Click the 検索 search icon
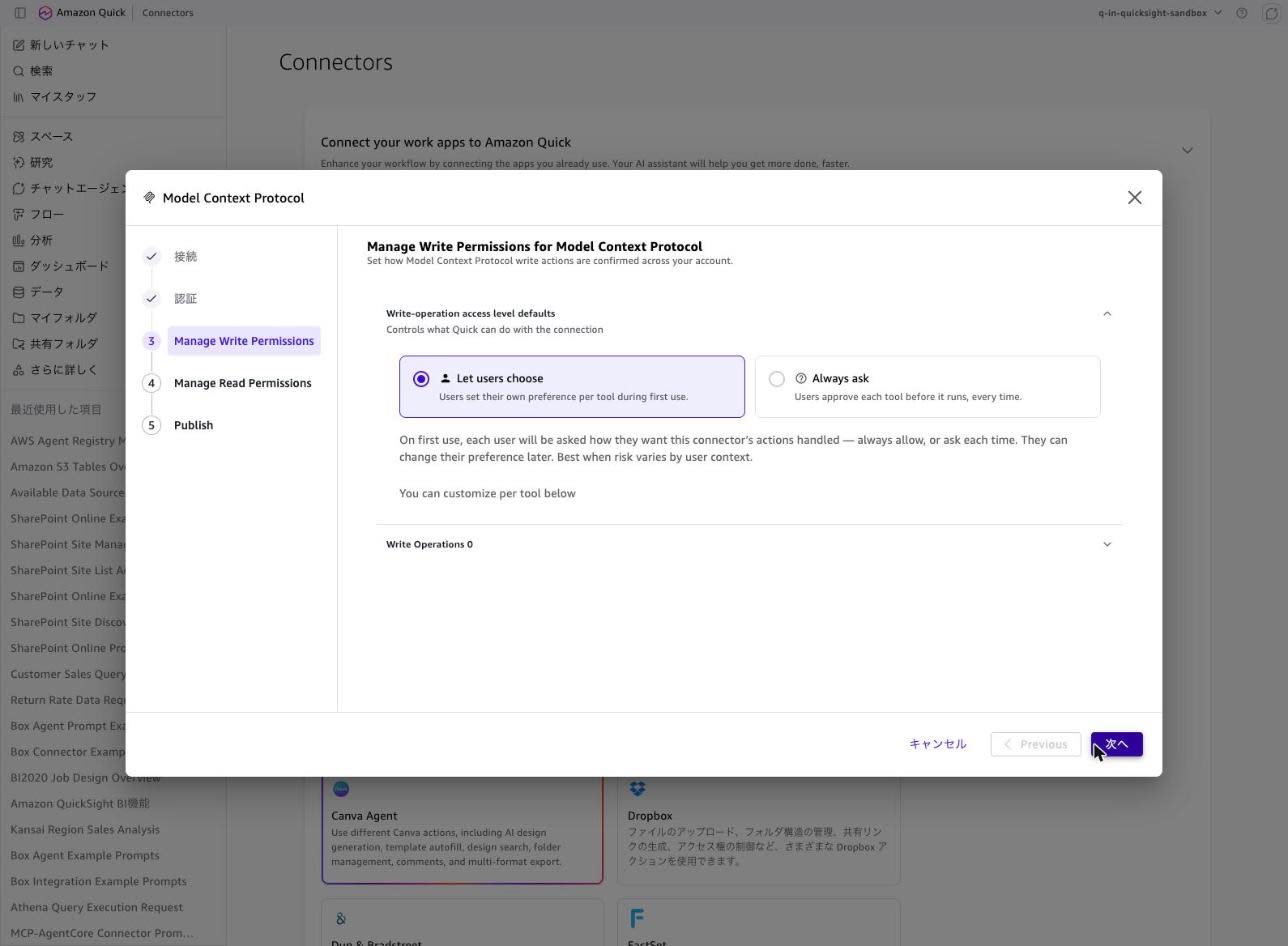 pos(18,71)
